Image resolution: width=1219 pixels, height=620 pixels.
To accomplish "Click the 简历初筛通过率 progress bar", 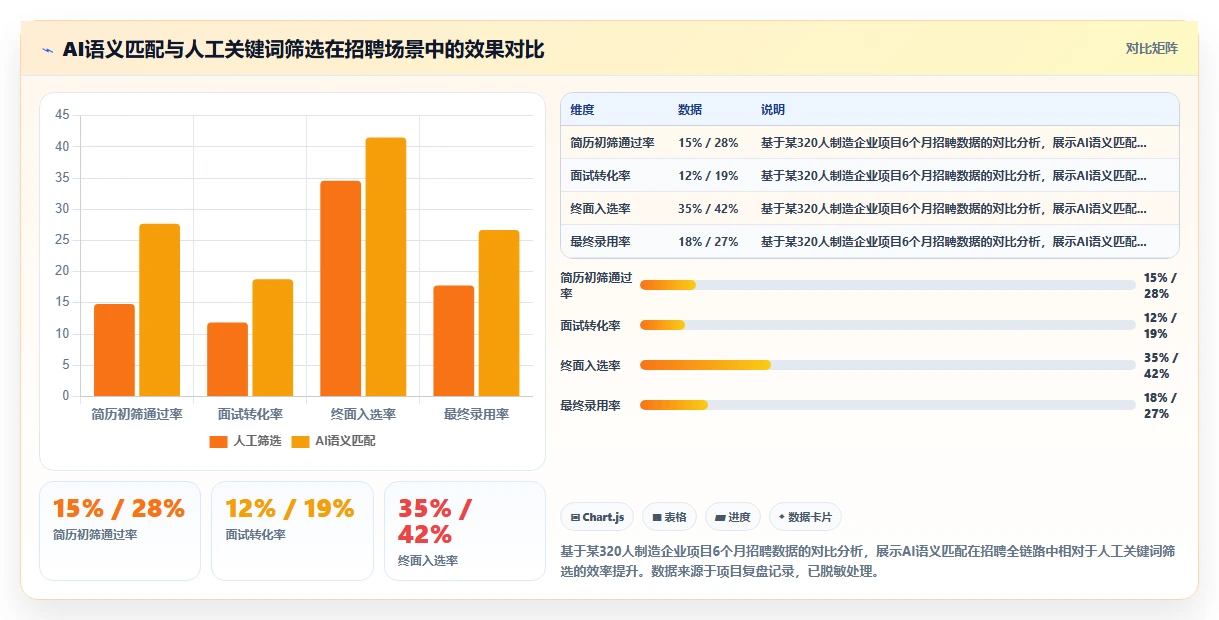I will coord(888,285).
